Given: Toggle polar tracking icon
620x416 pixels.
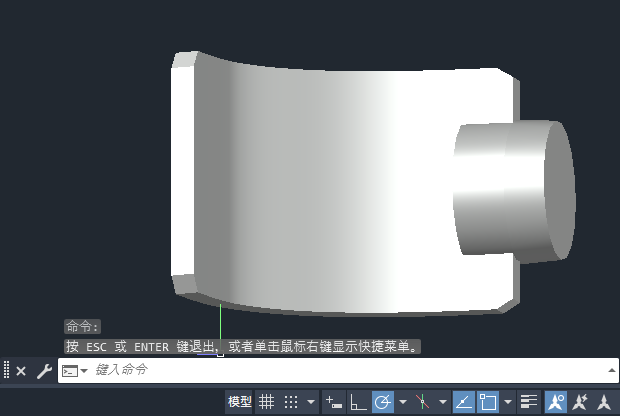Looking at the screenshot, I should click(x=383, y=402).
